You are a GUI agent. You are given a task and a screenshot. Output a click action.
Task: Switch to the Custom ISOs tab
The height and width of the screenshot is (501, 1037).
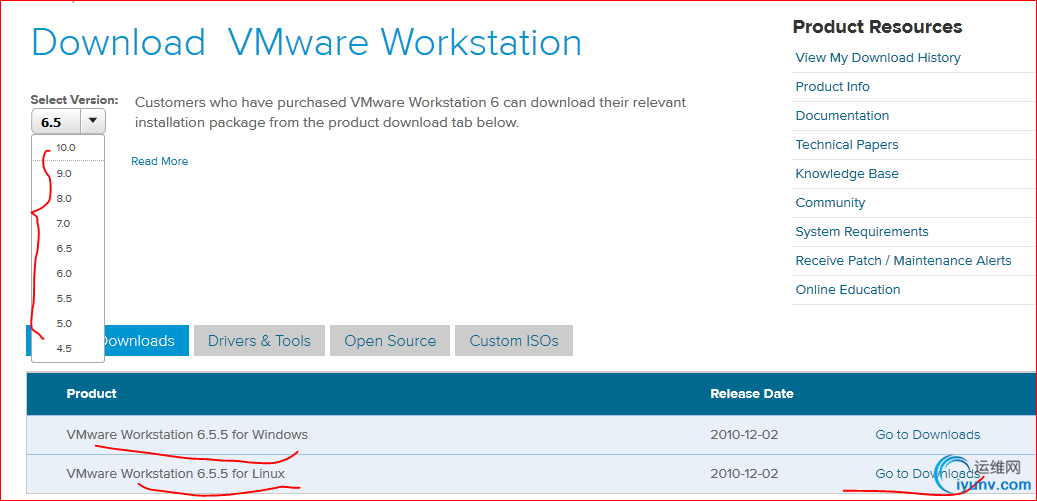click(514, 341)
